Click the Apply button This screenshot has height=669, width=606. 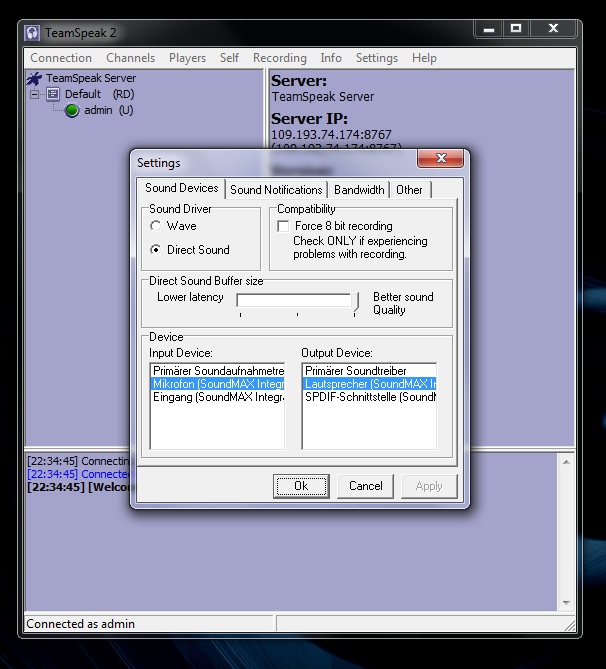pos(429,486)
